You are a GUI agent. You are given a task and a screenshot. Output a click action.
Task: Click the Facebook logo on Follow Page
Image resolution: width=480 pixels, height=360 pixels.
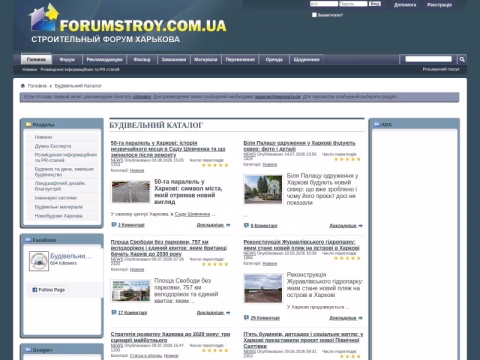pyautogui.click(x=35, y=290)
